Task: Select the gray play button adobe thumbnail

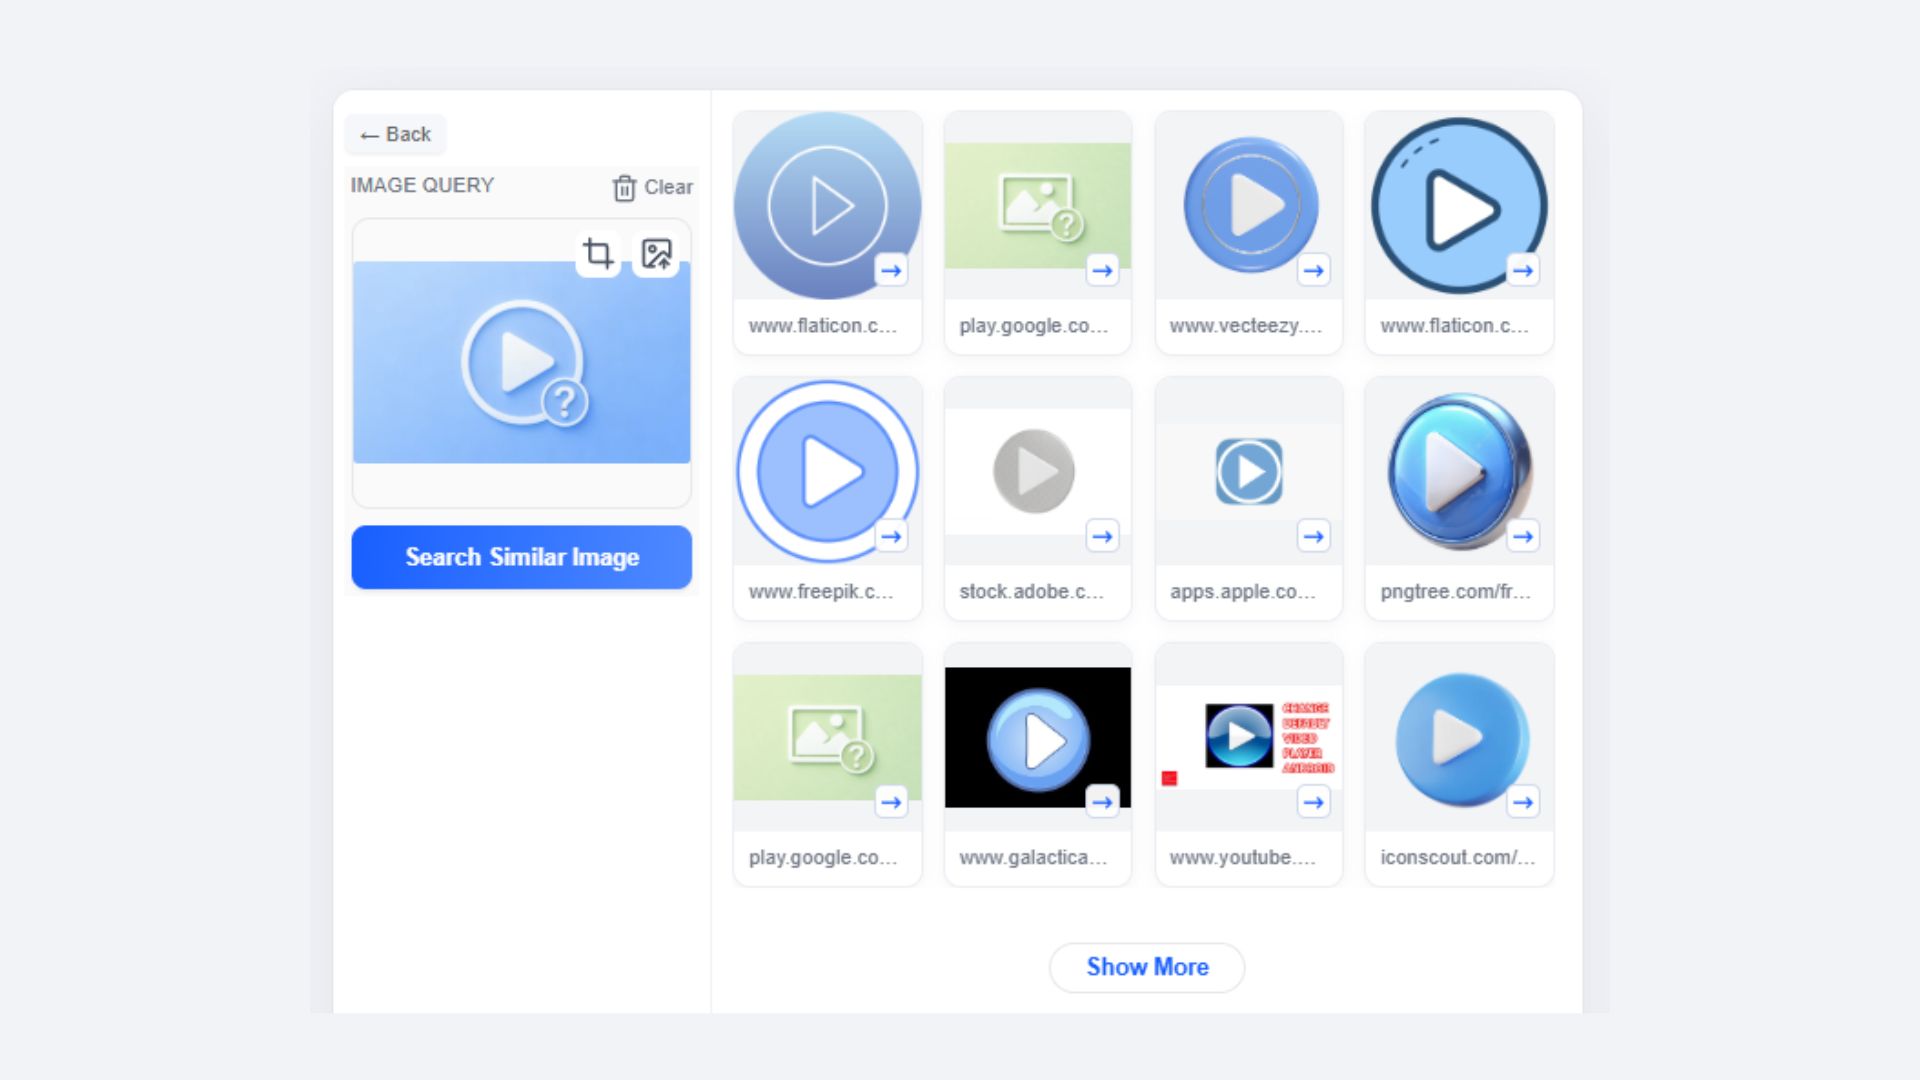Action: coord(1033,470)
